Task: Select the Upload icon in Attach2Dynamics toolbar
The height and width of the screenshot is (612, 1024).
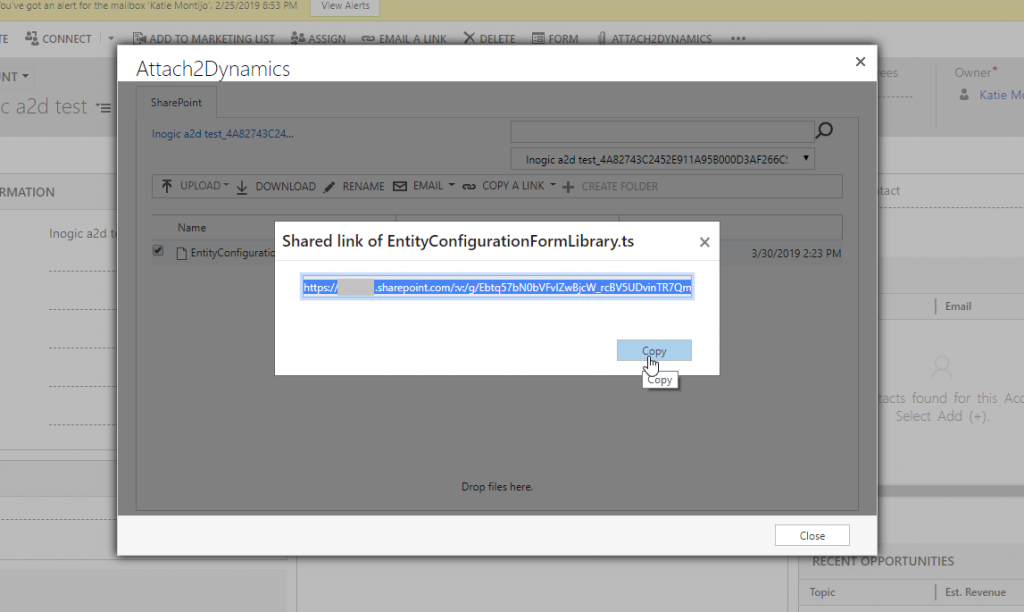Action: (167, 186)
